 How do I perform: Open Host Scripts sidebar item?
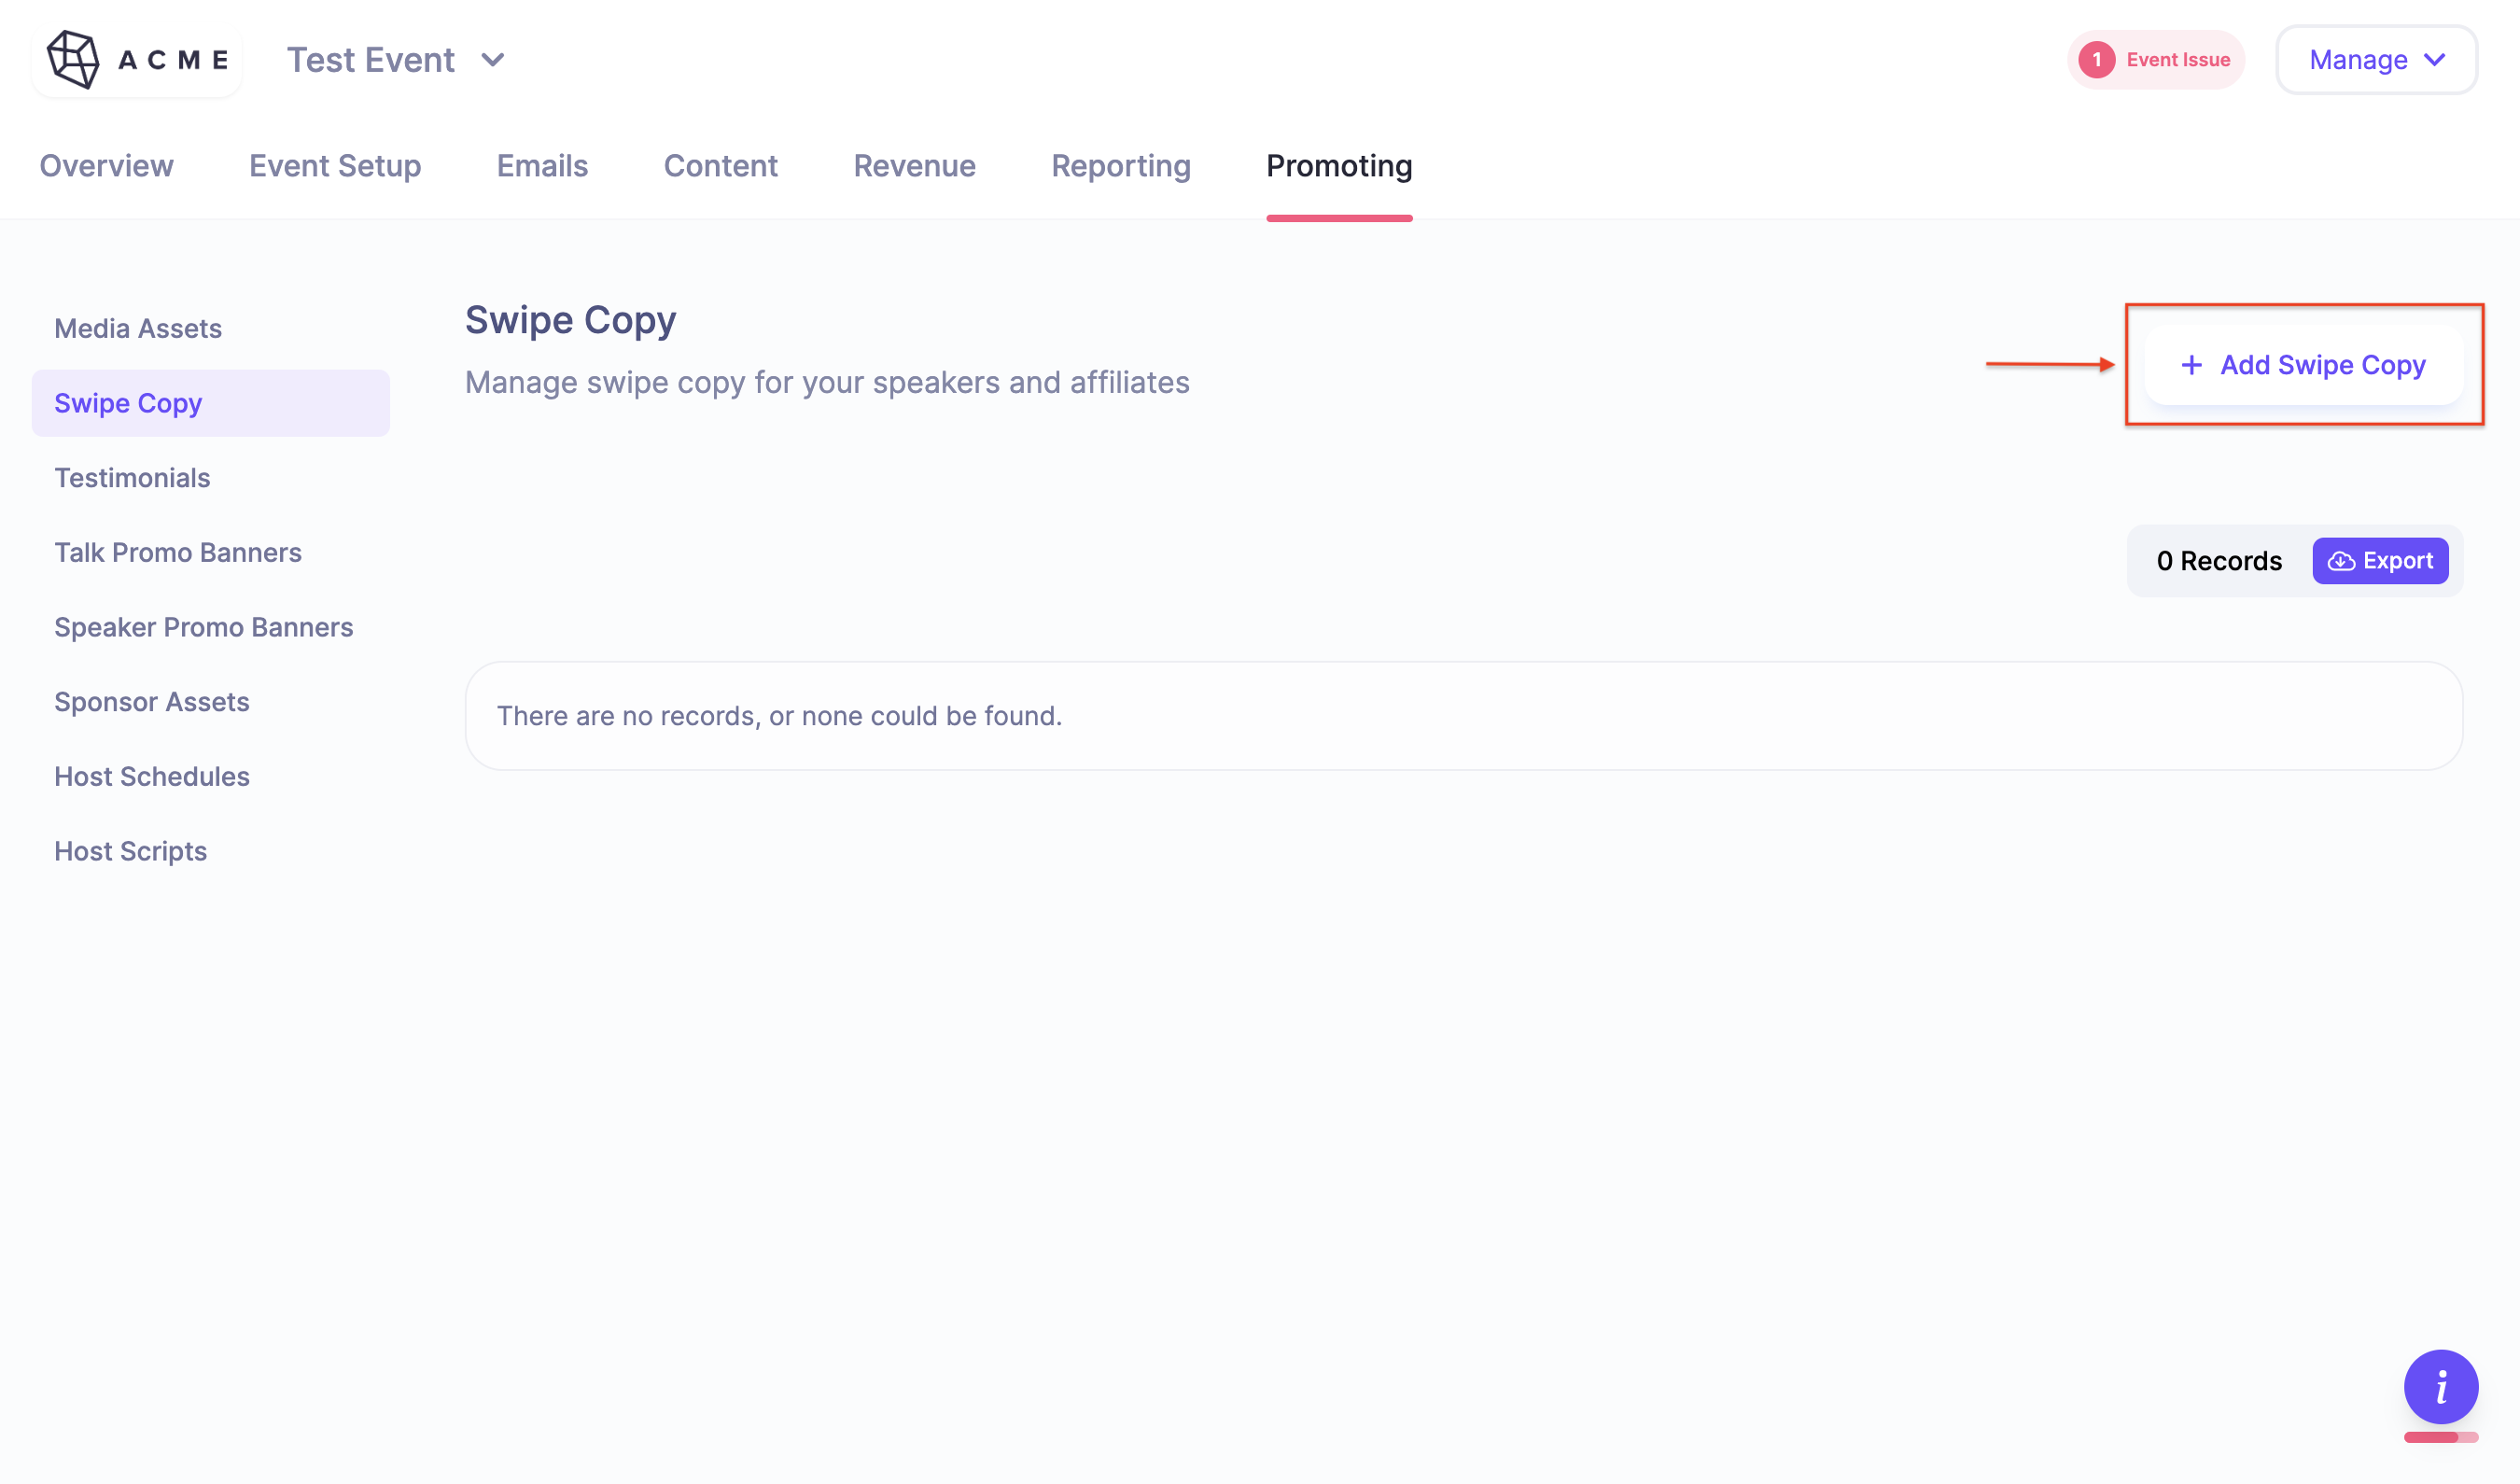[131, 851]
